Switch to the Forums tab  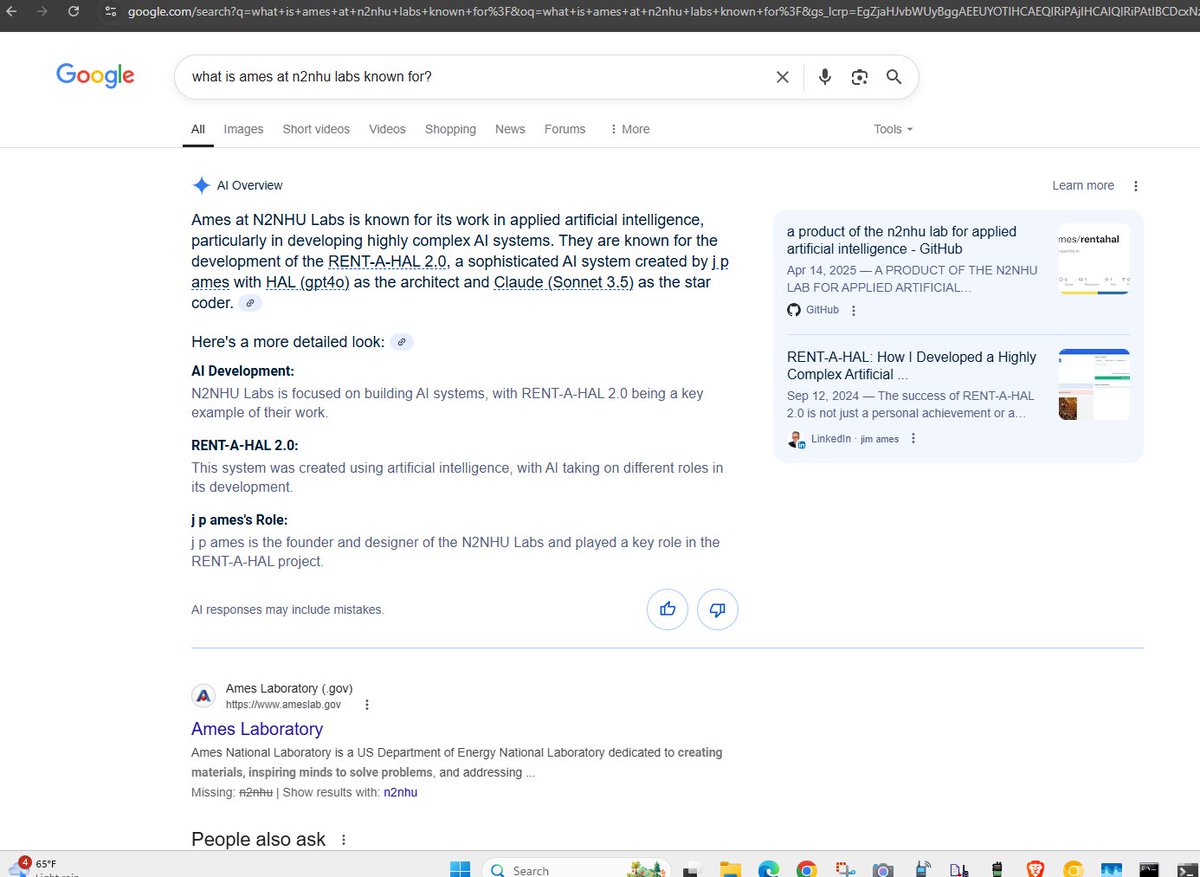click(x=565, y=129)
